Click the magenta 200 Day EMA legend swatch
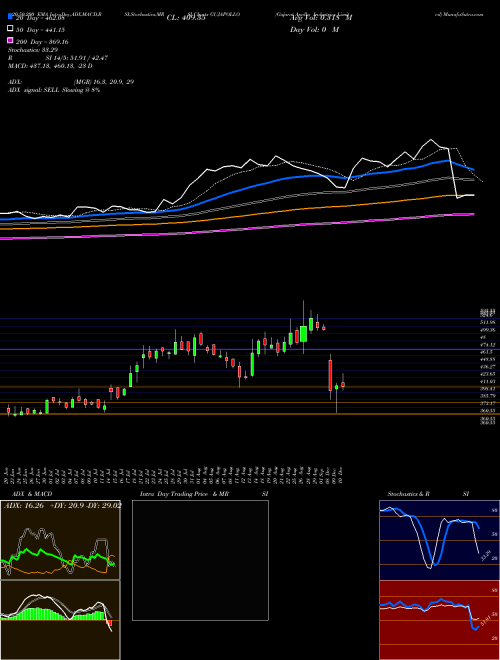The width and height of the screenshot is (500, 660). pyautogui.click(x=10, y=40)
